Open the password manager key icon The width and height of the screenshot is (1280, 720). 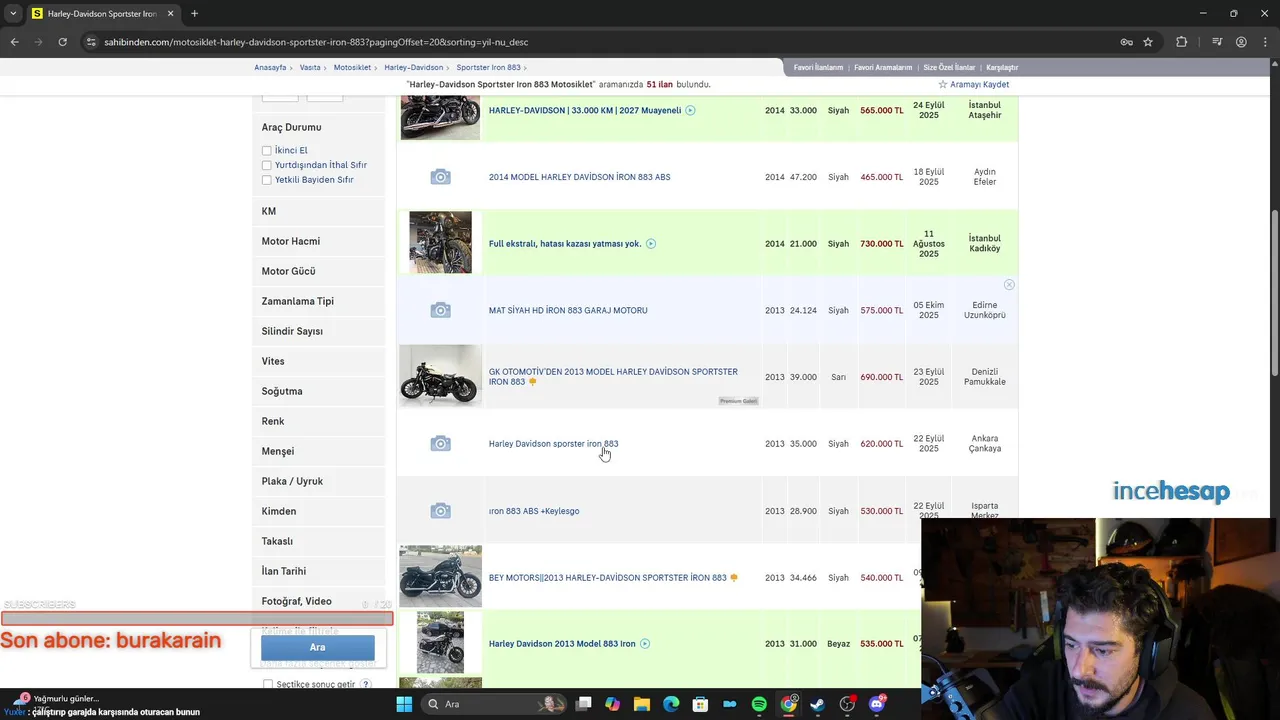(x=1126, y=42)
